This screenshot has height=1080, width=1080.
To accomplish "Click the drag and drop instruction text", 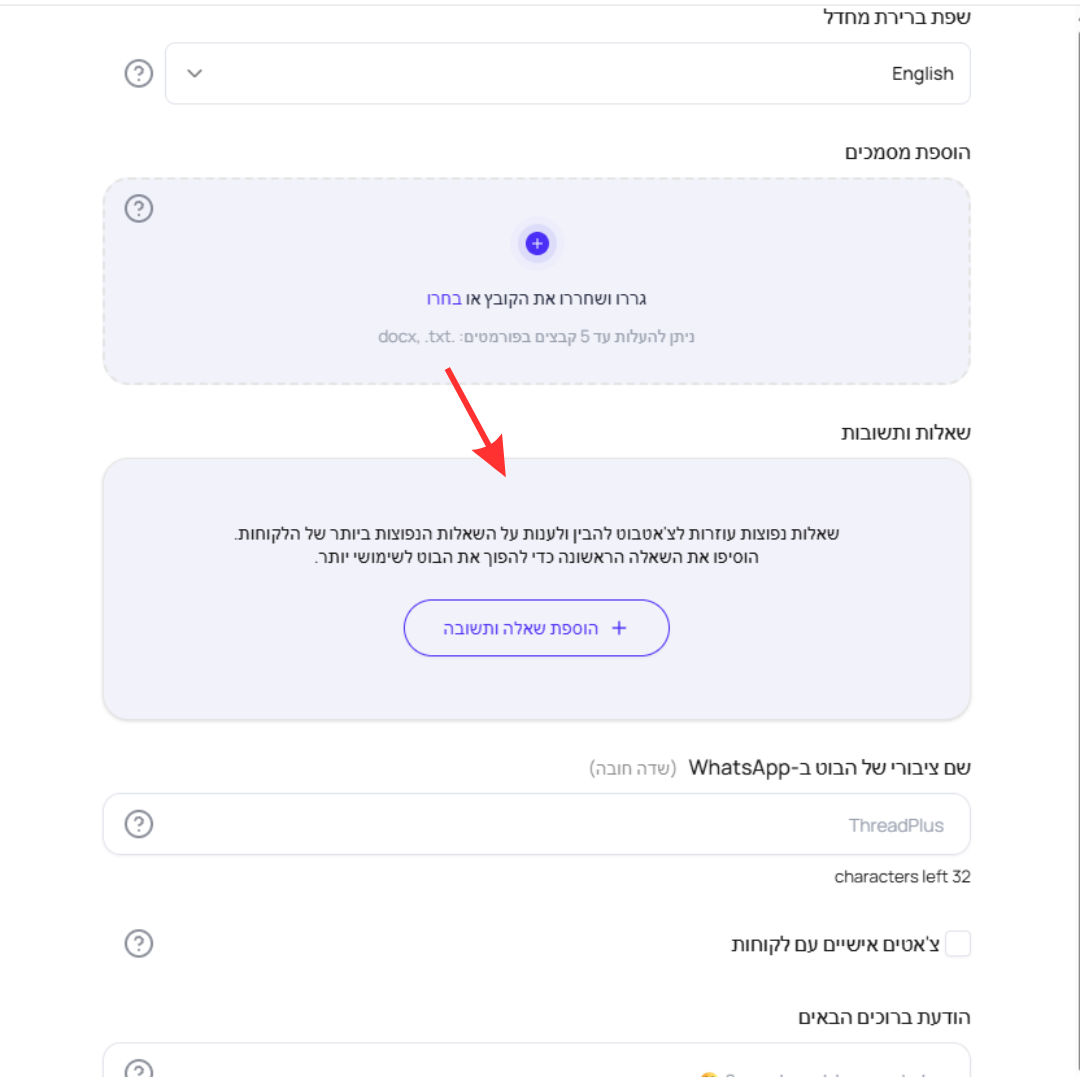I will click(537, 299).
